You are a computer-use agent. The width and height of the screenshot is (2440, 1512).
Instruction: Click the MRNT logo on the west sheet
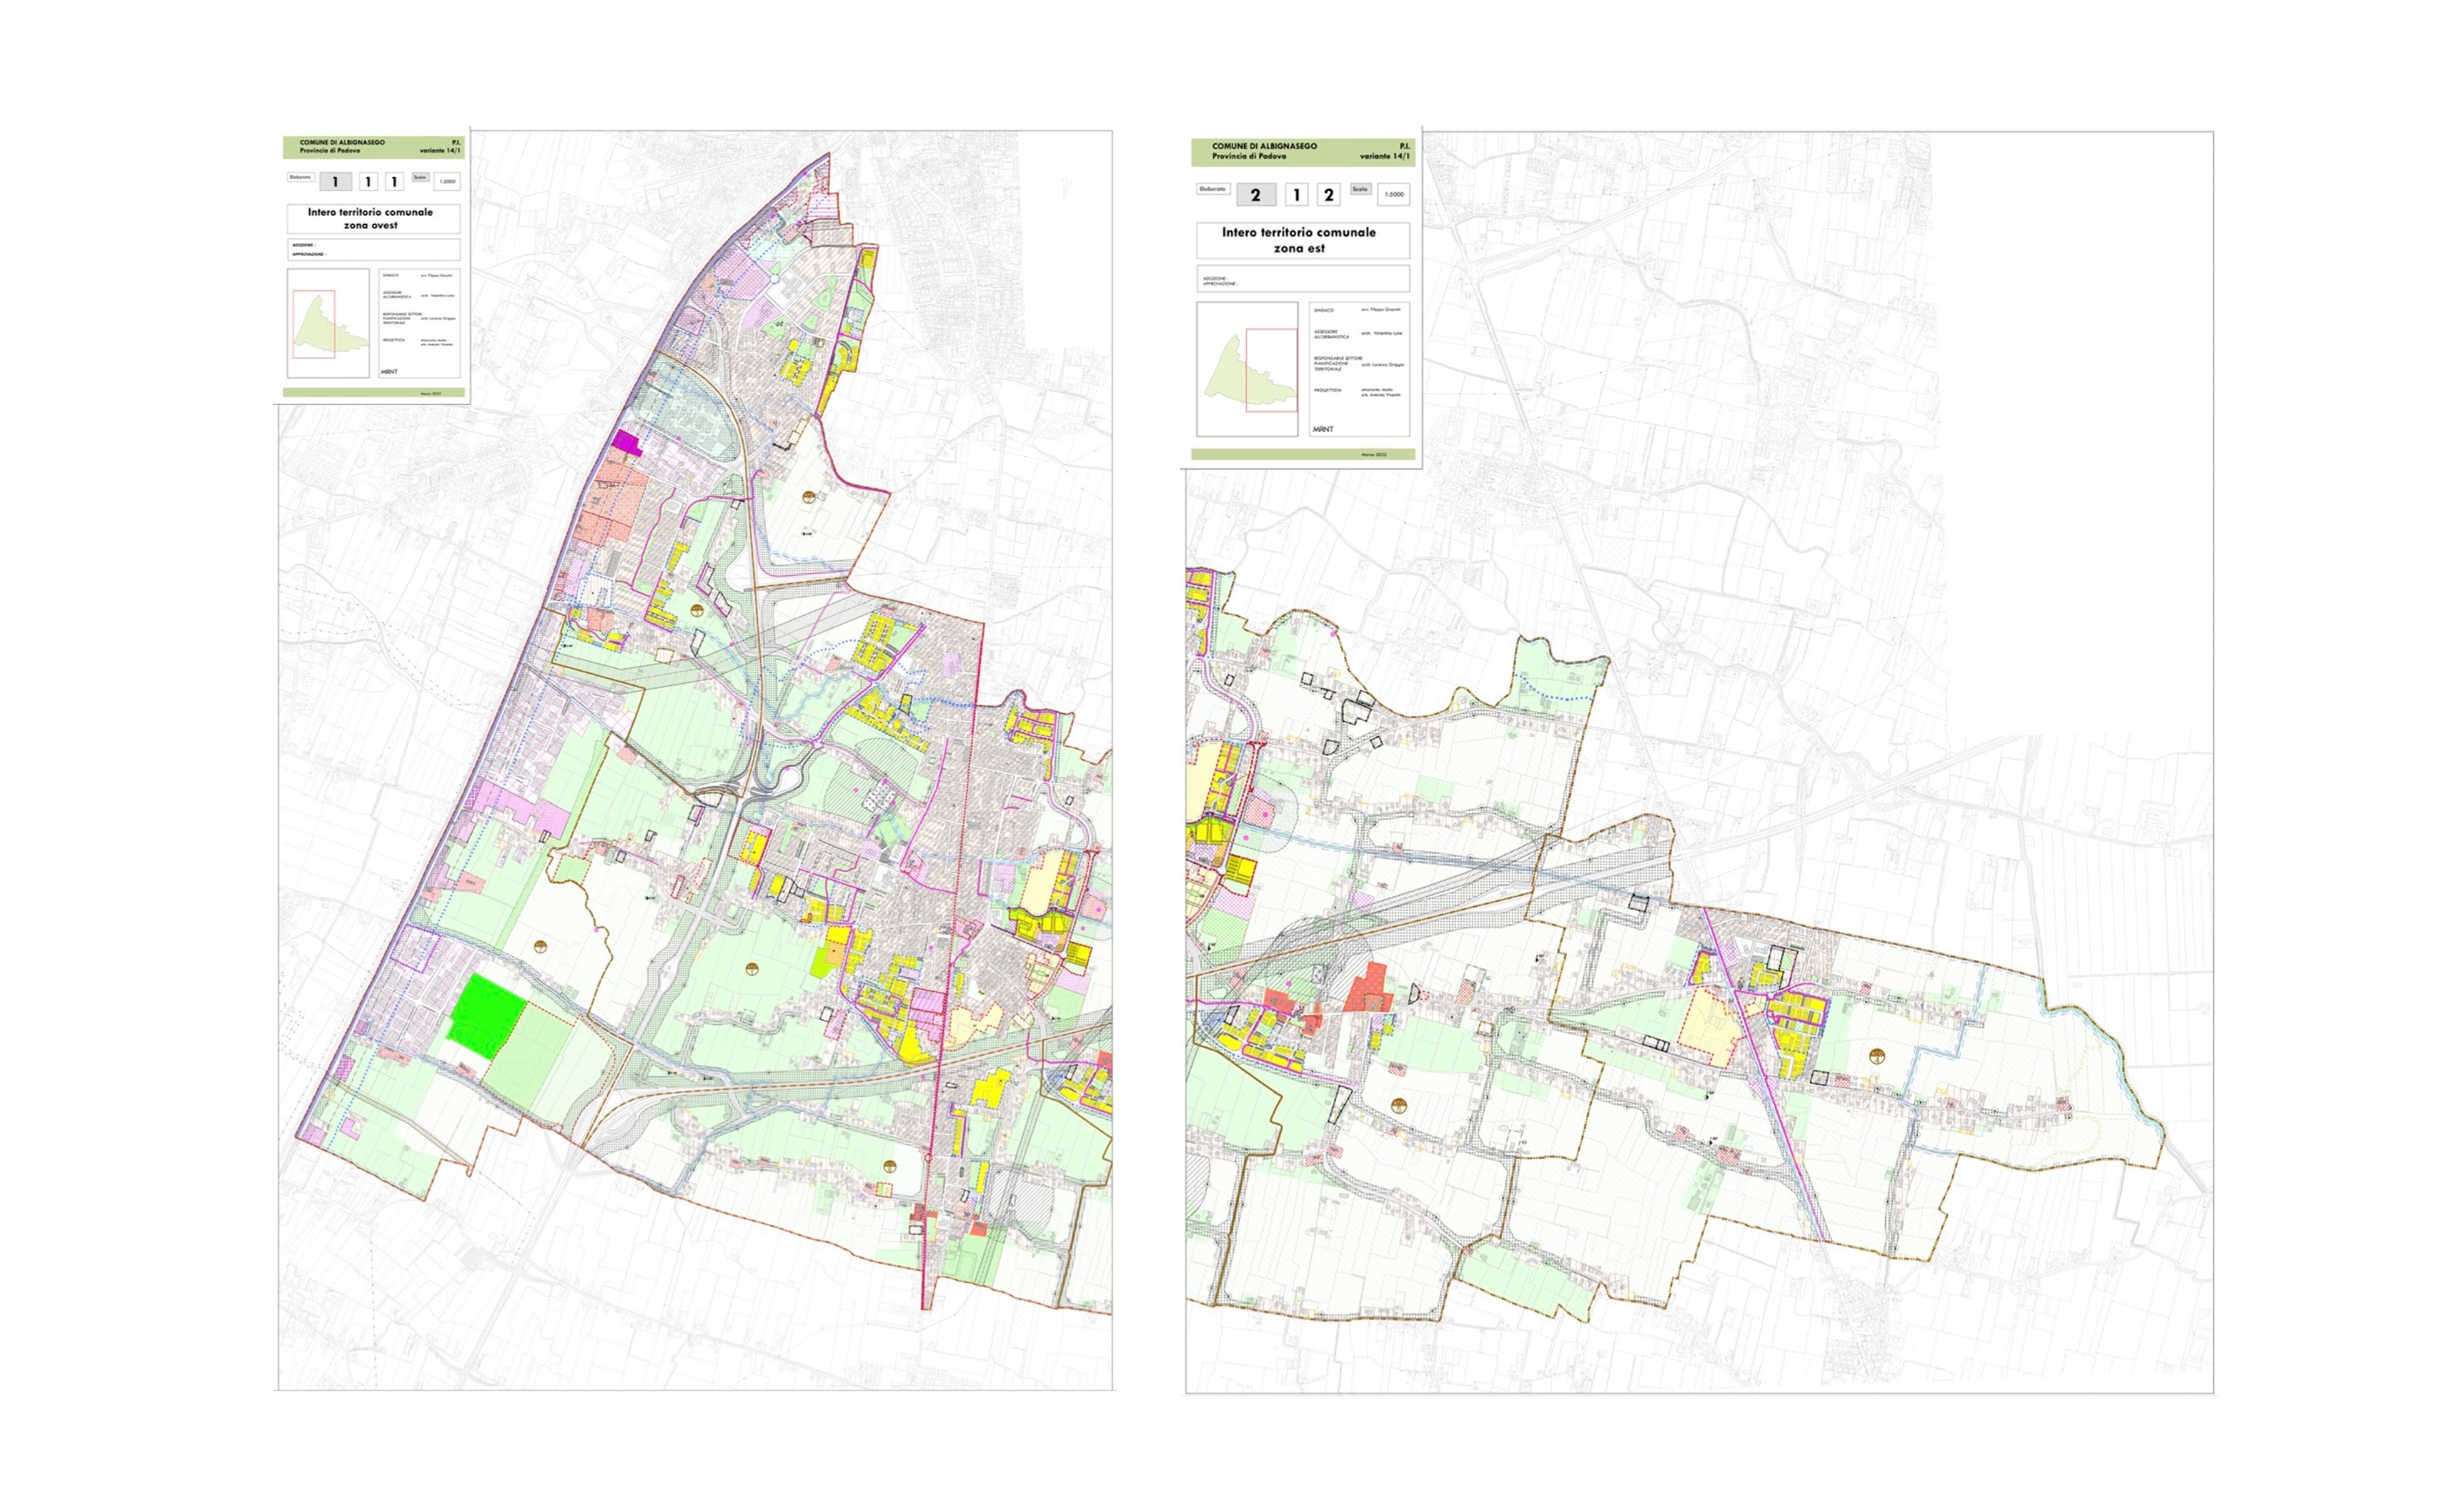(x=389, y=371)
